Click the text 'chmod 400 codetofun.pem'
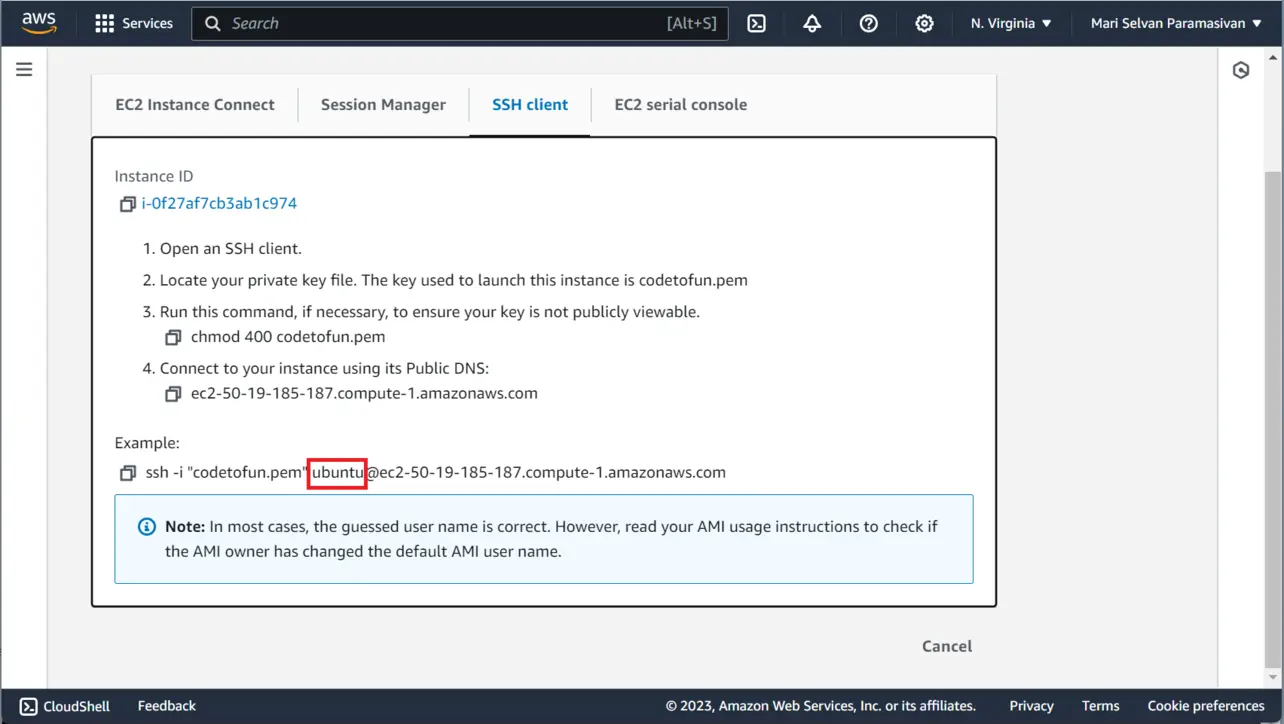 (288, 337)
